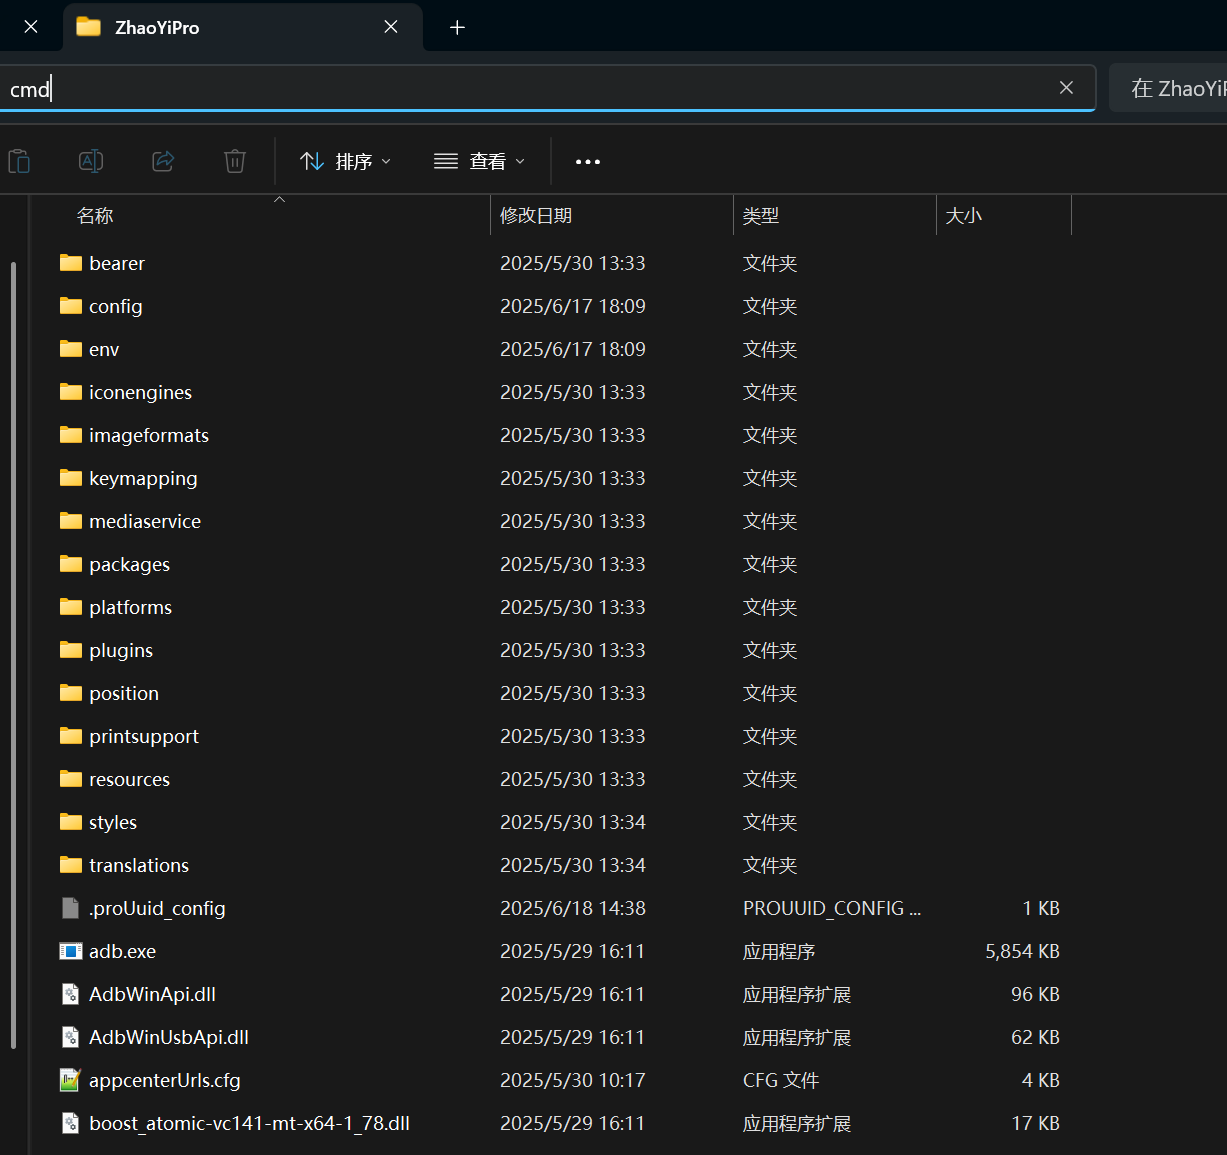Select the keymapping folder icon
The image size is (1227, 1155).
70,478
